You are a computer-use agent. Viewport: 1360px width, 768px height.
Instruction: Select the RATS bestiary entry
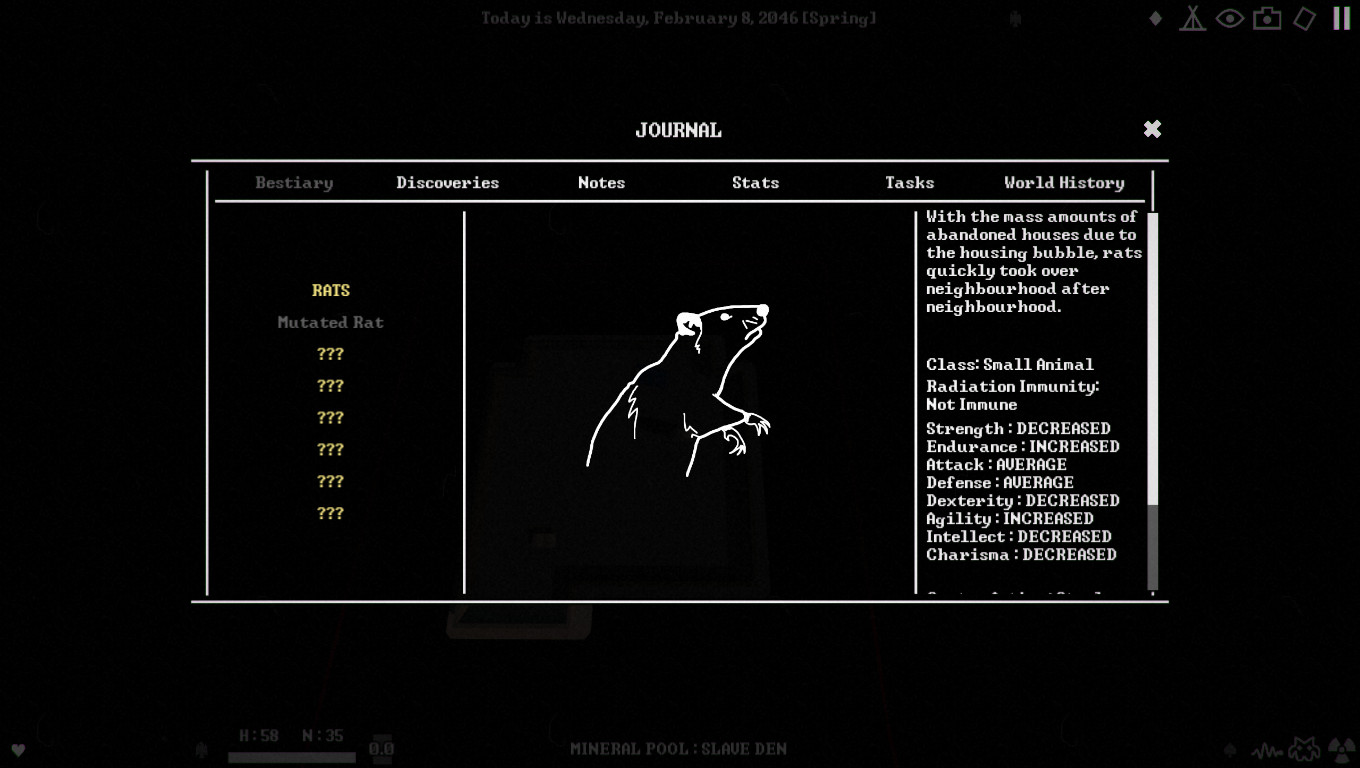[x=330, y=290]
